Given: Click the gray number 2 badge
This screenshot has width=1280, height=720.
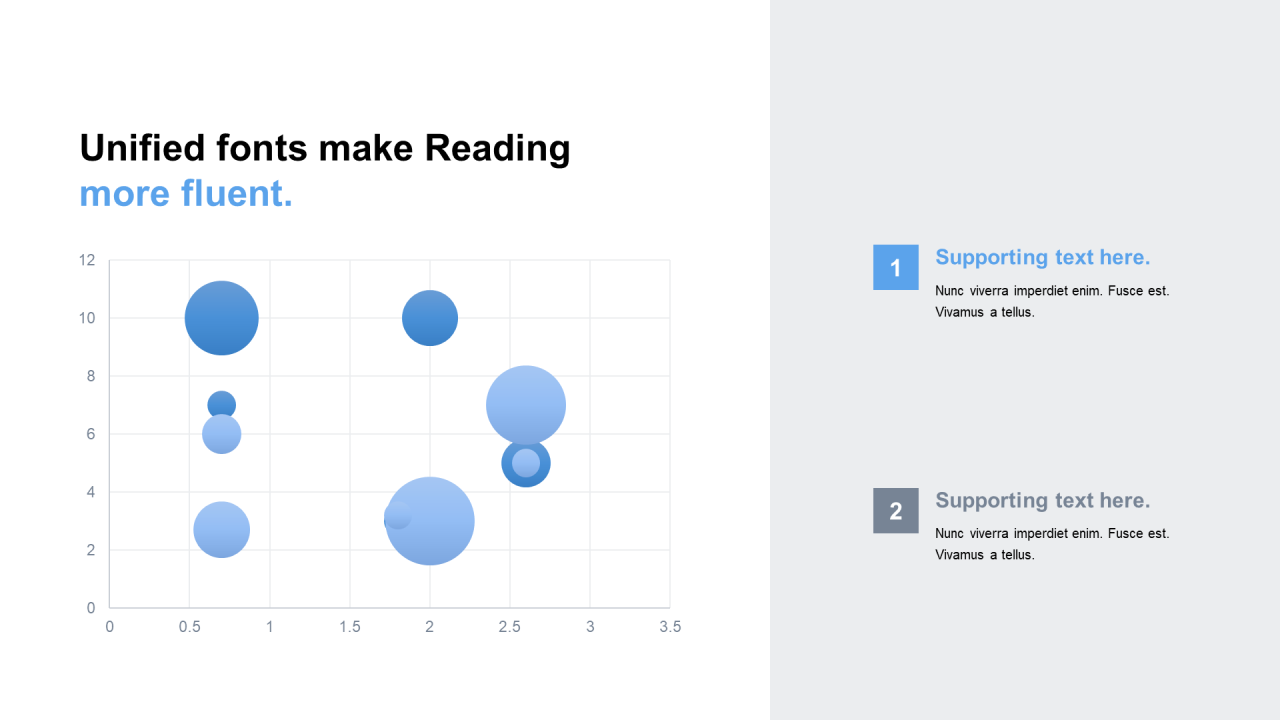Looking at the screenshot, I should point(895,510).
